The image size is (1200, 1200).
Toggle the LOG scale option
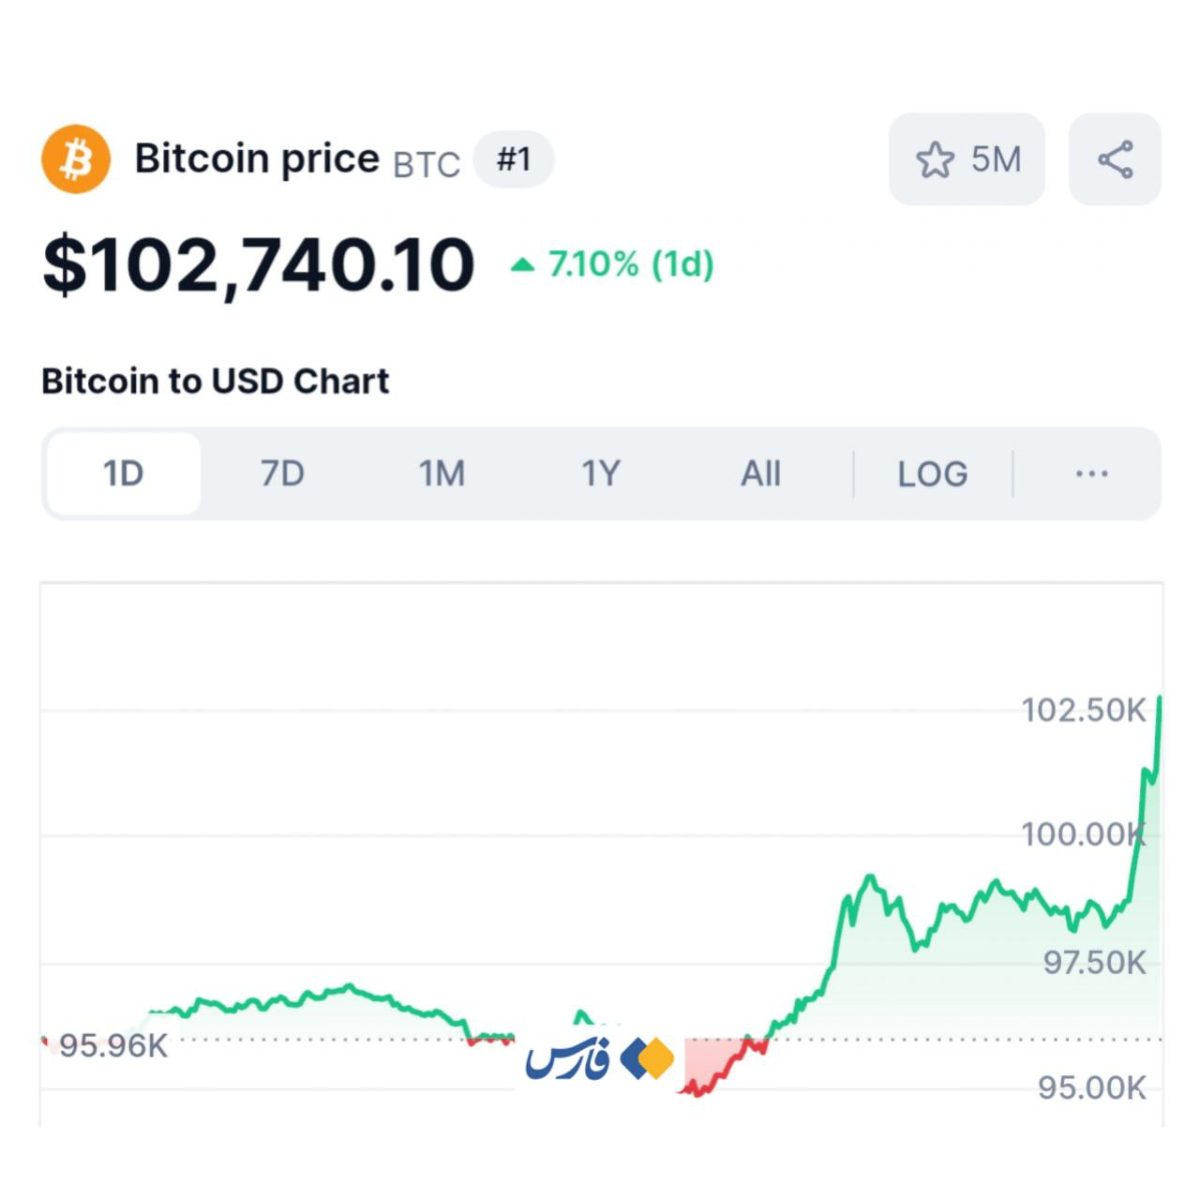coord(932,474)
